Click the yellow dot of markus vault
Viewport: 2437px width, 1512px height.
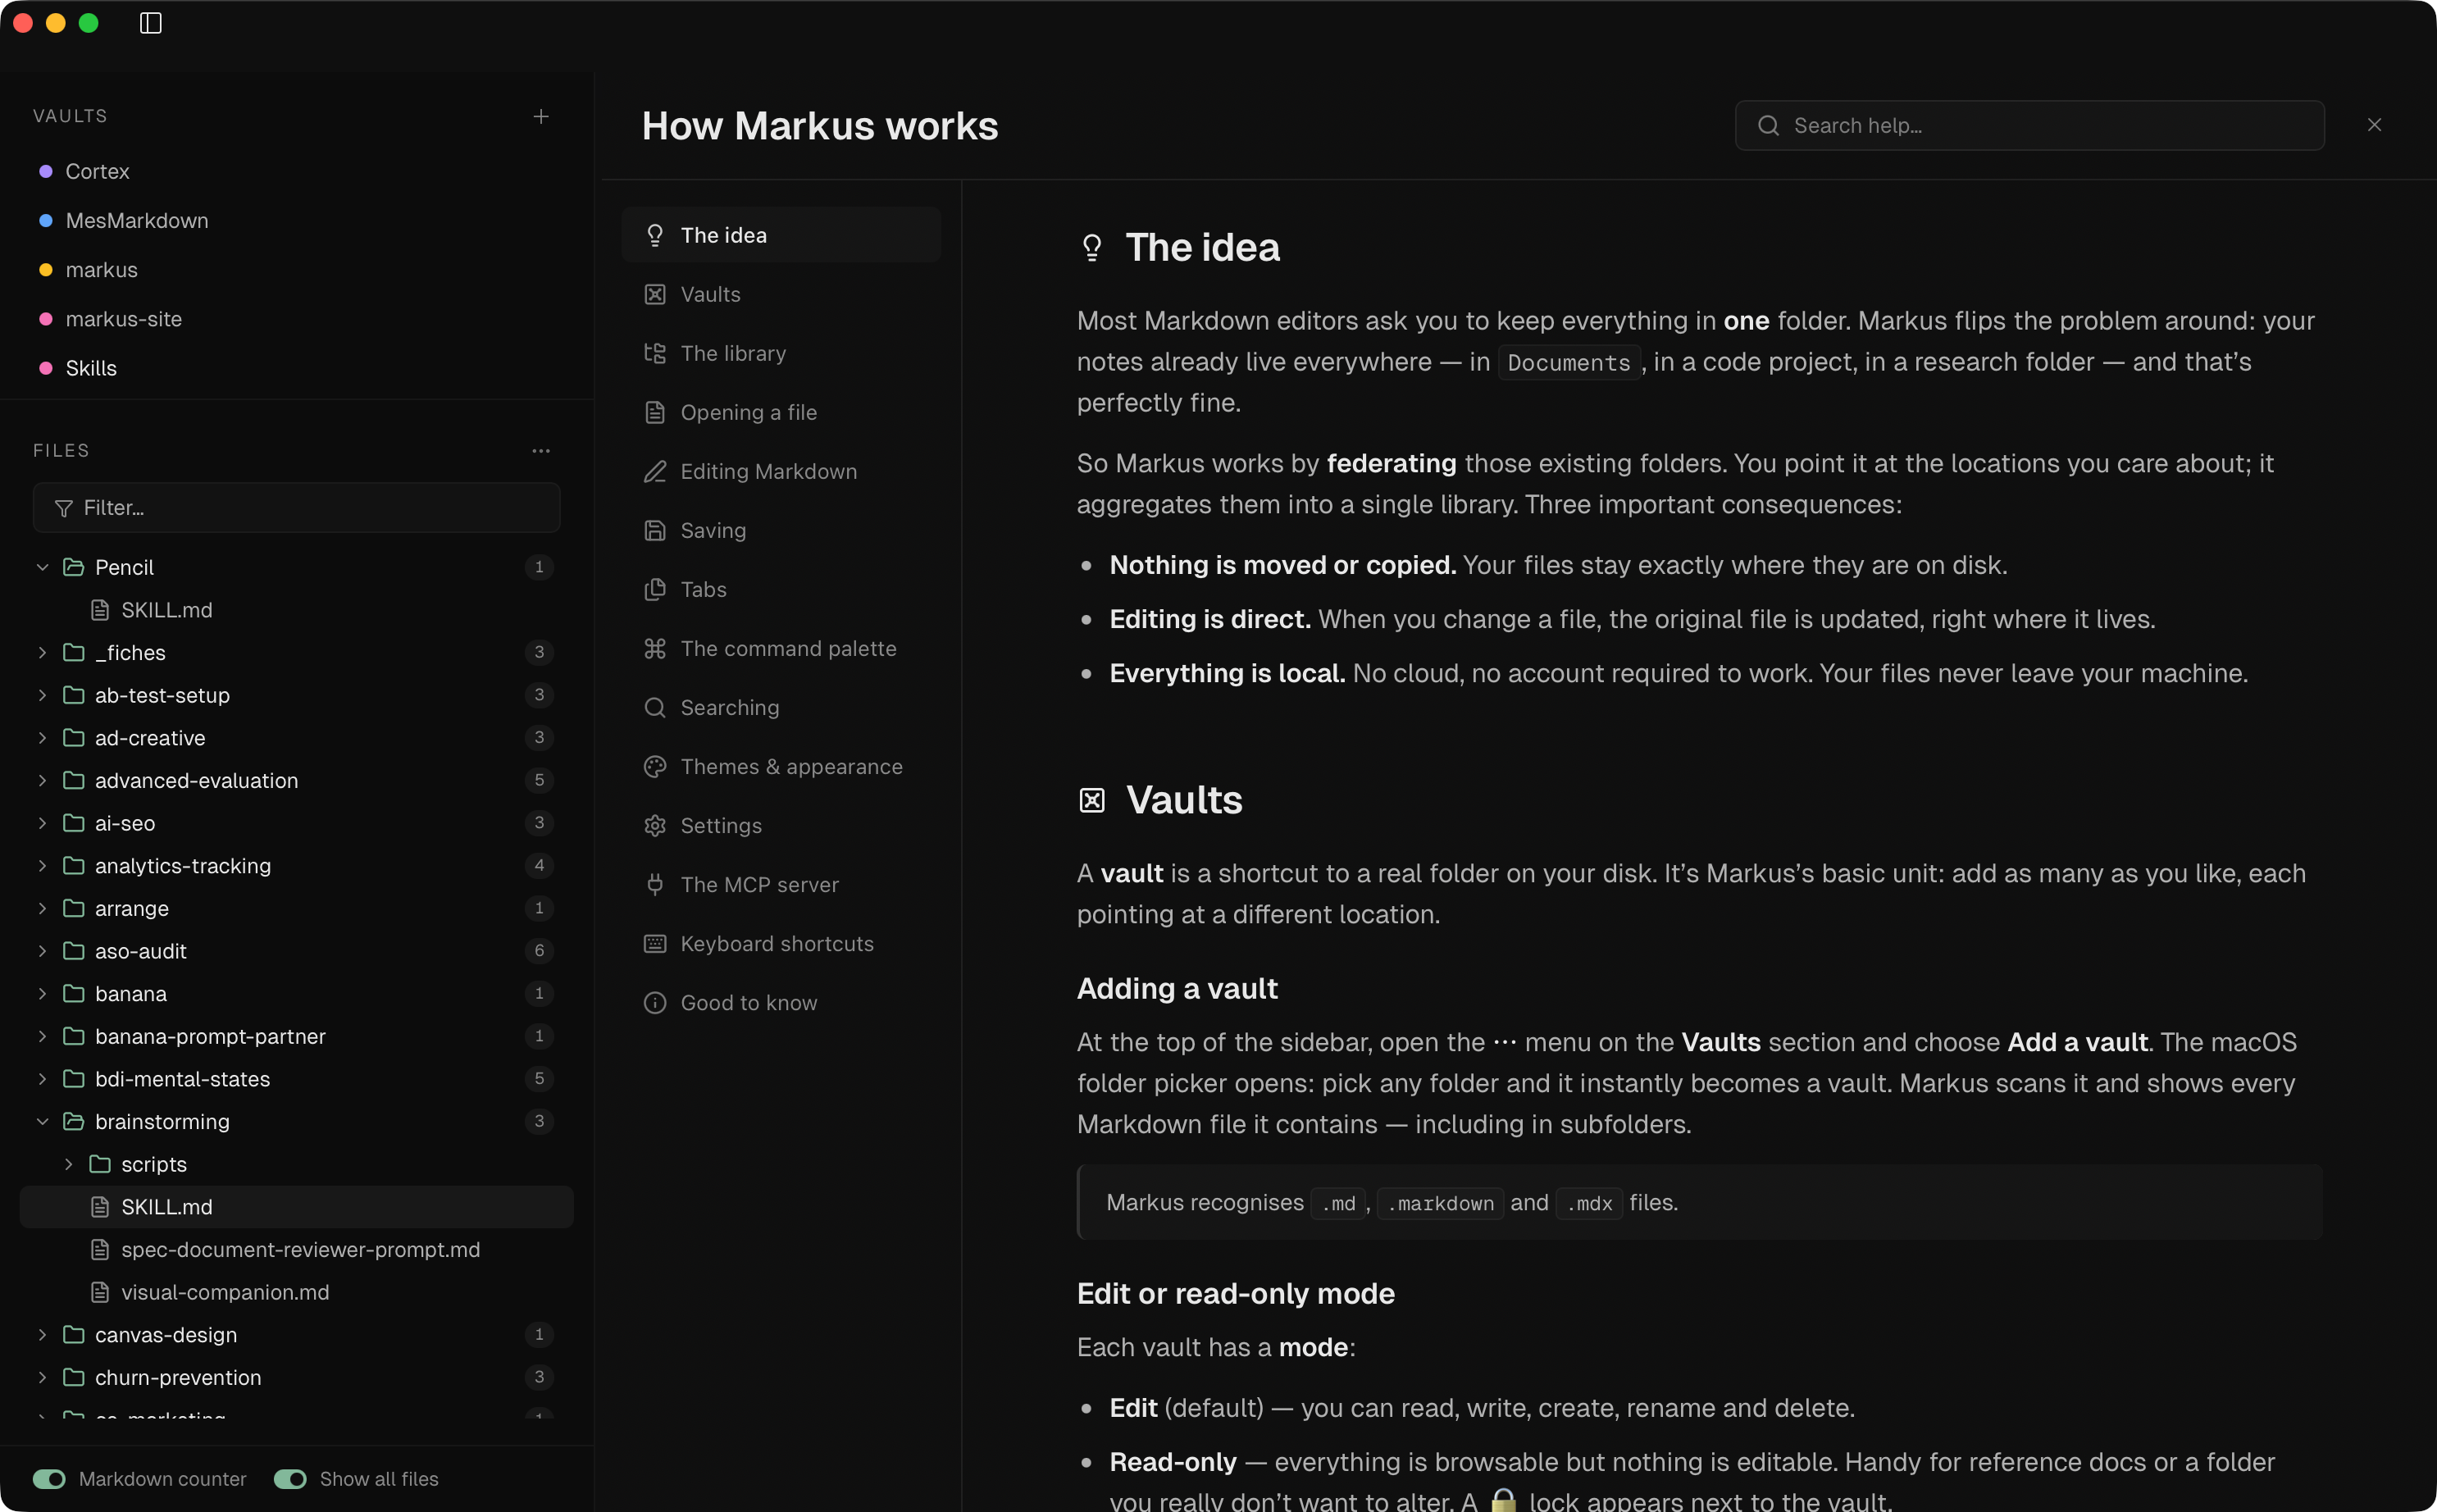pyautogui.click(x=45, y=270)
